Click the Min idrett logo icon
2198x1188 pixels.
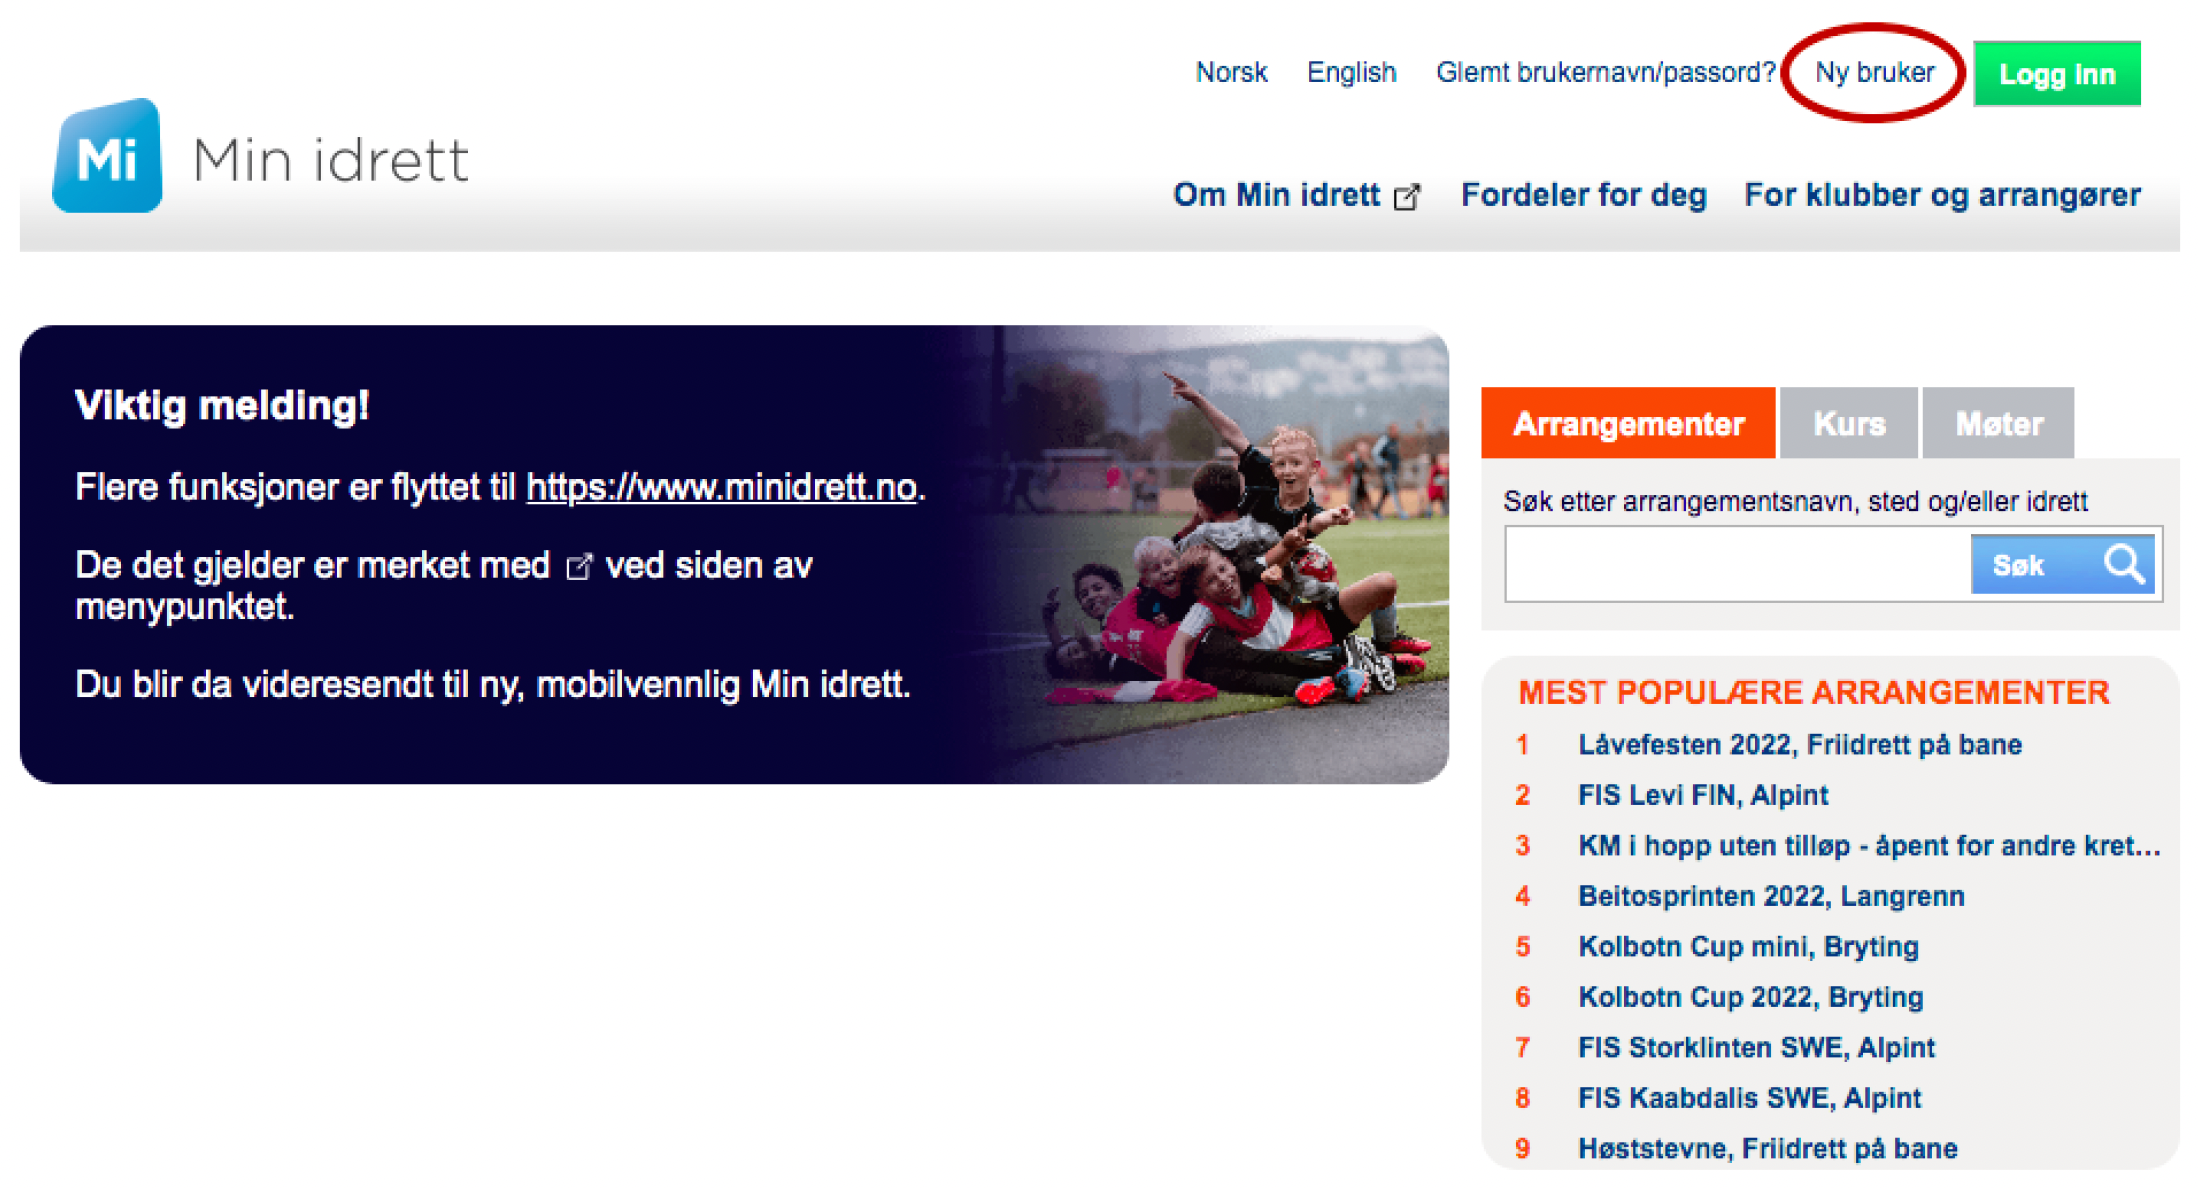107,156
